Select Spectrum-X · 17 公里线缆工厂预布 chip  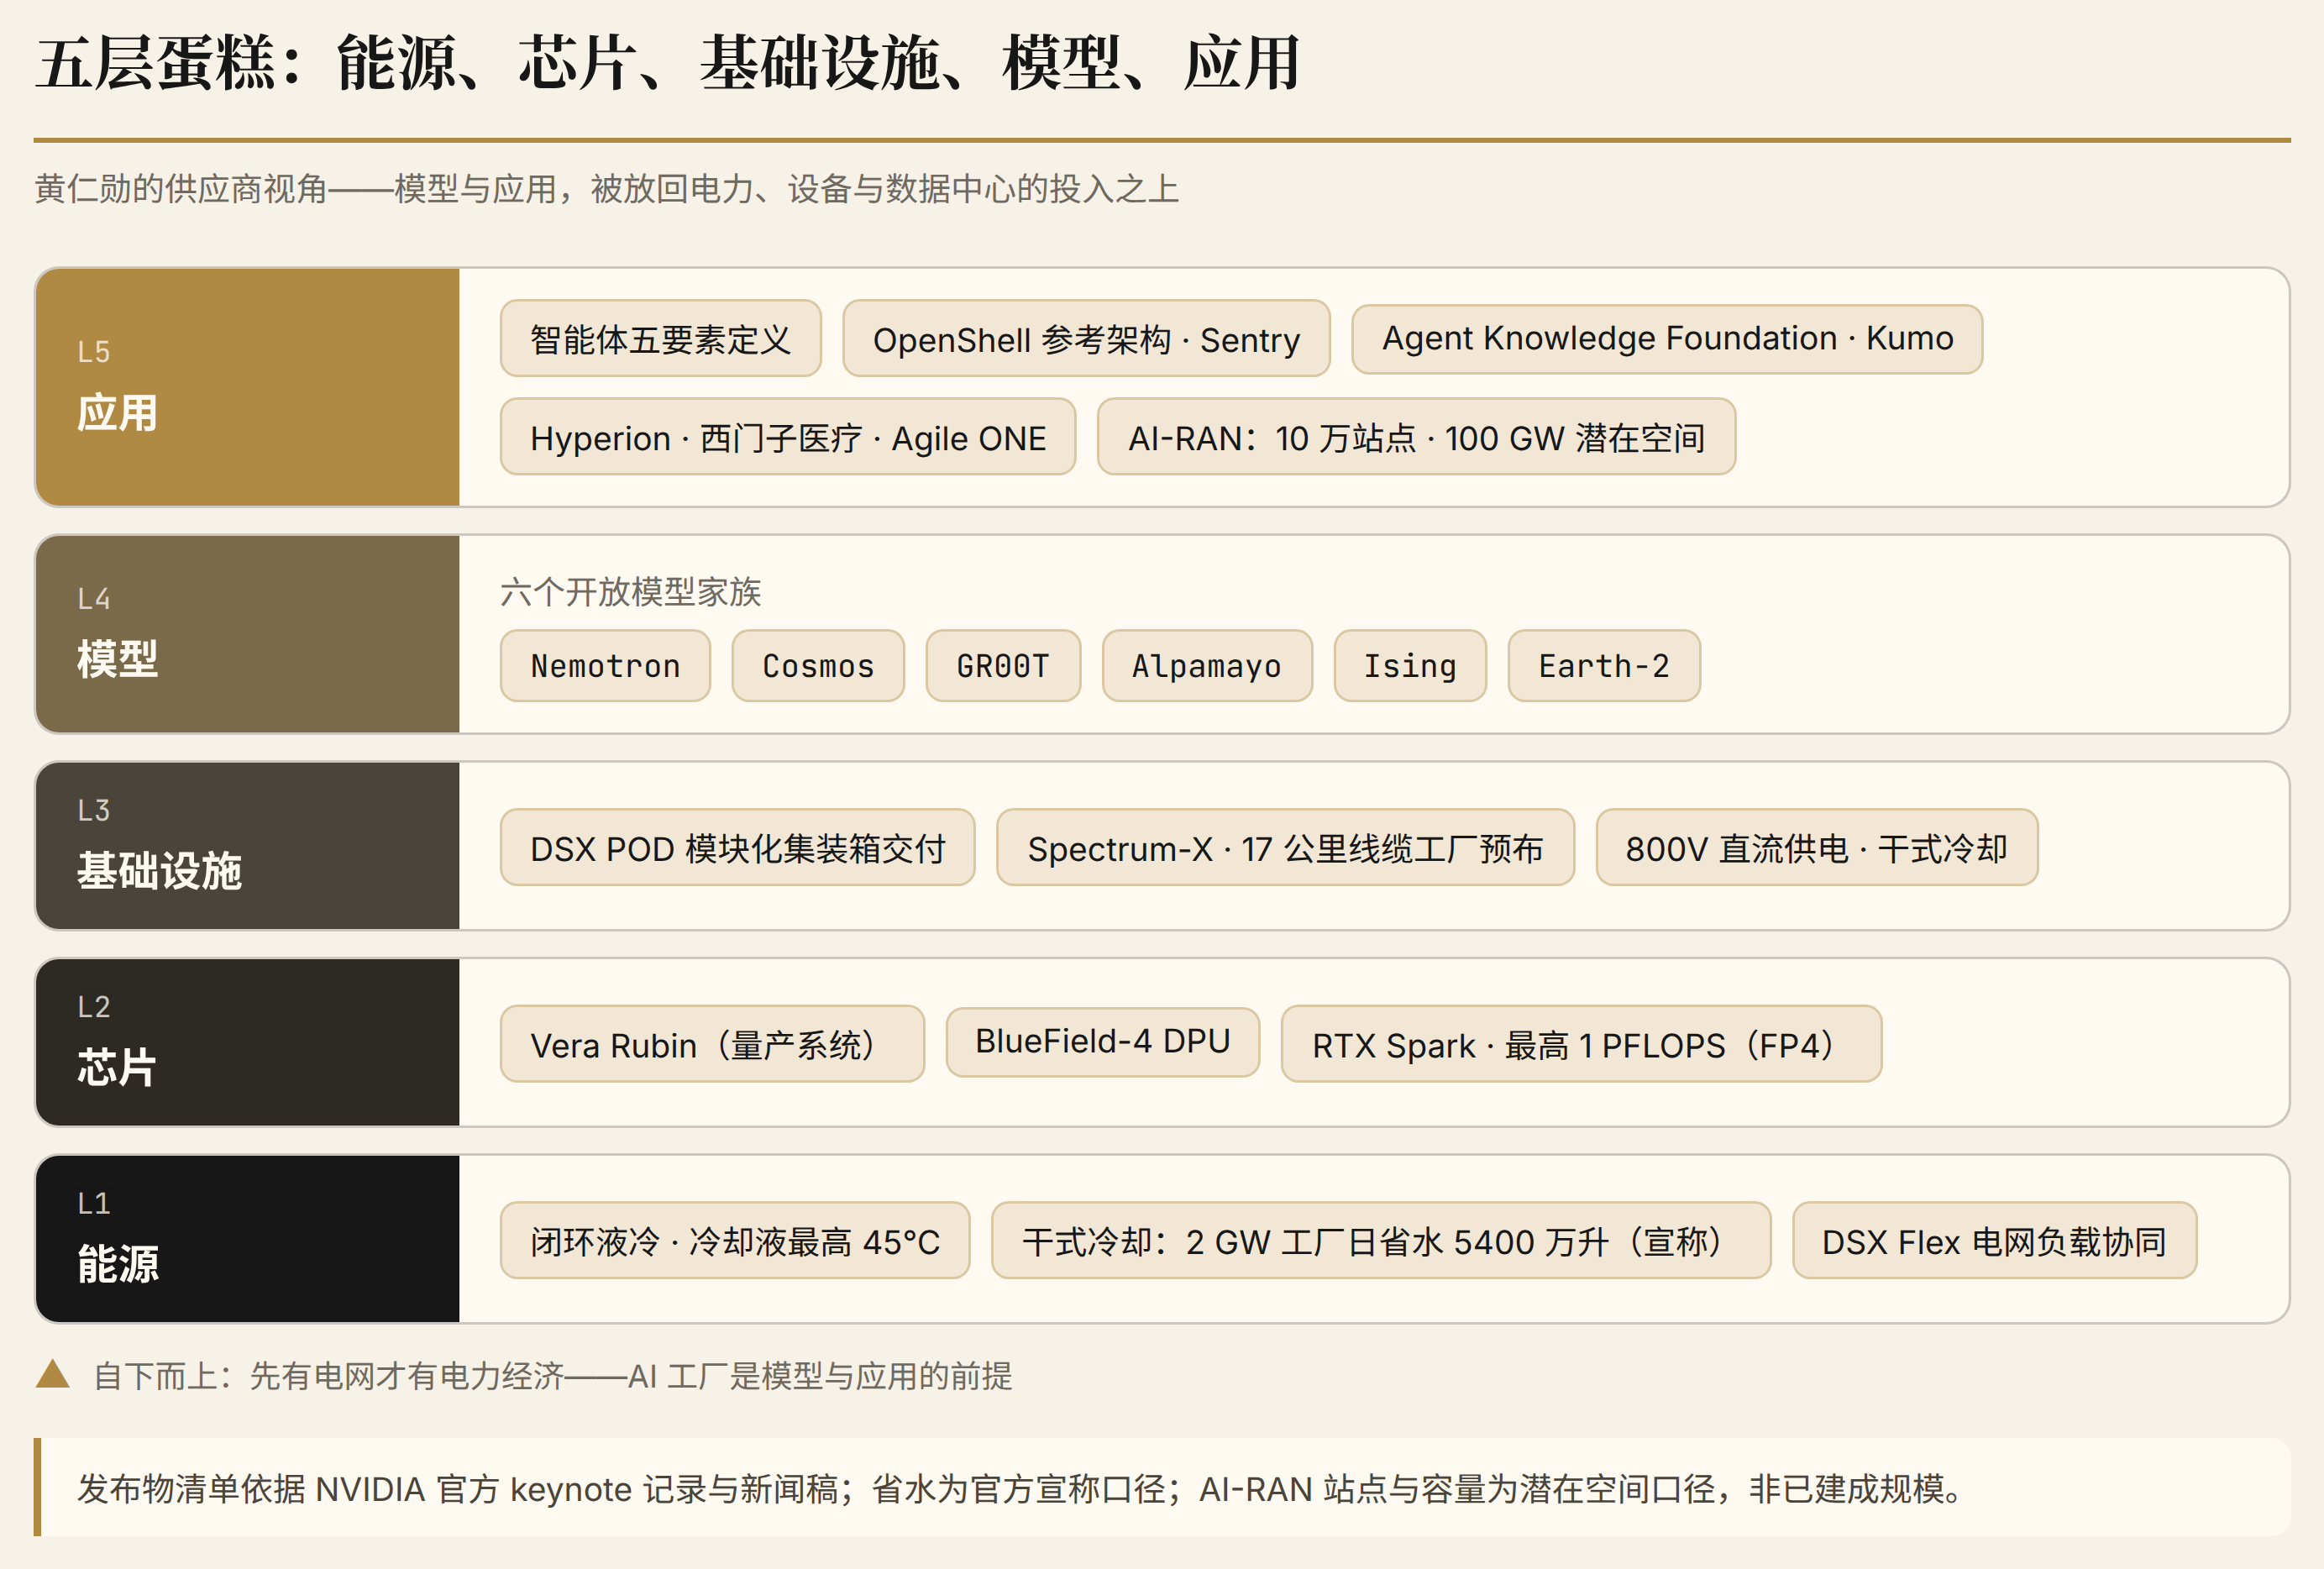pyautogui.click(x=1285, y=848)
